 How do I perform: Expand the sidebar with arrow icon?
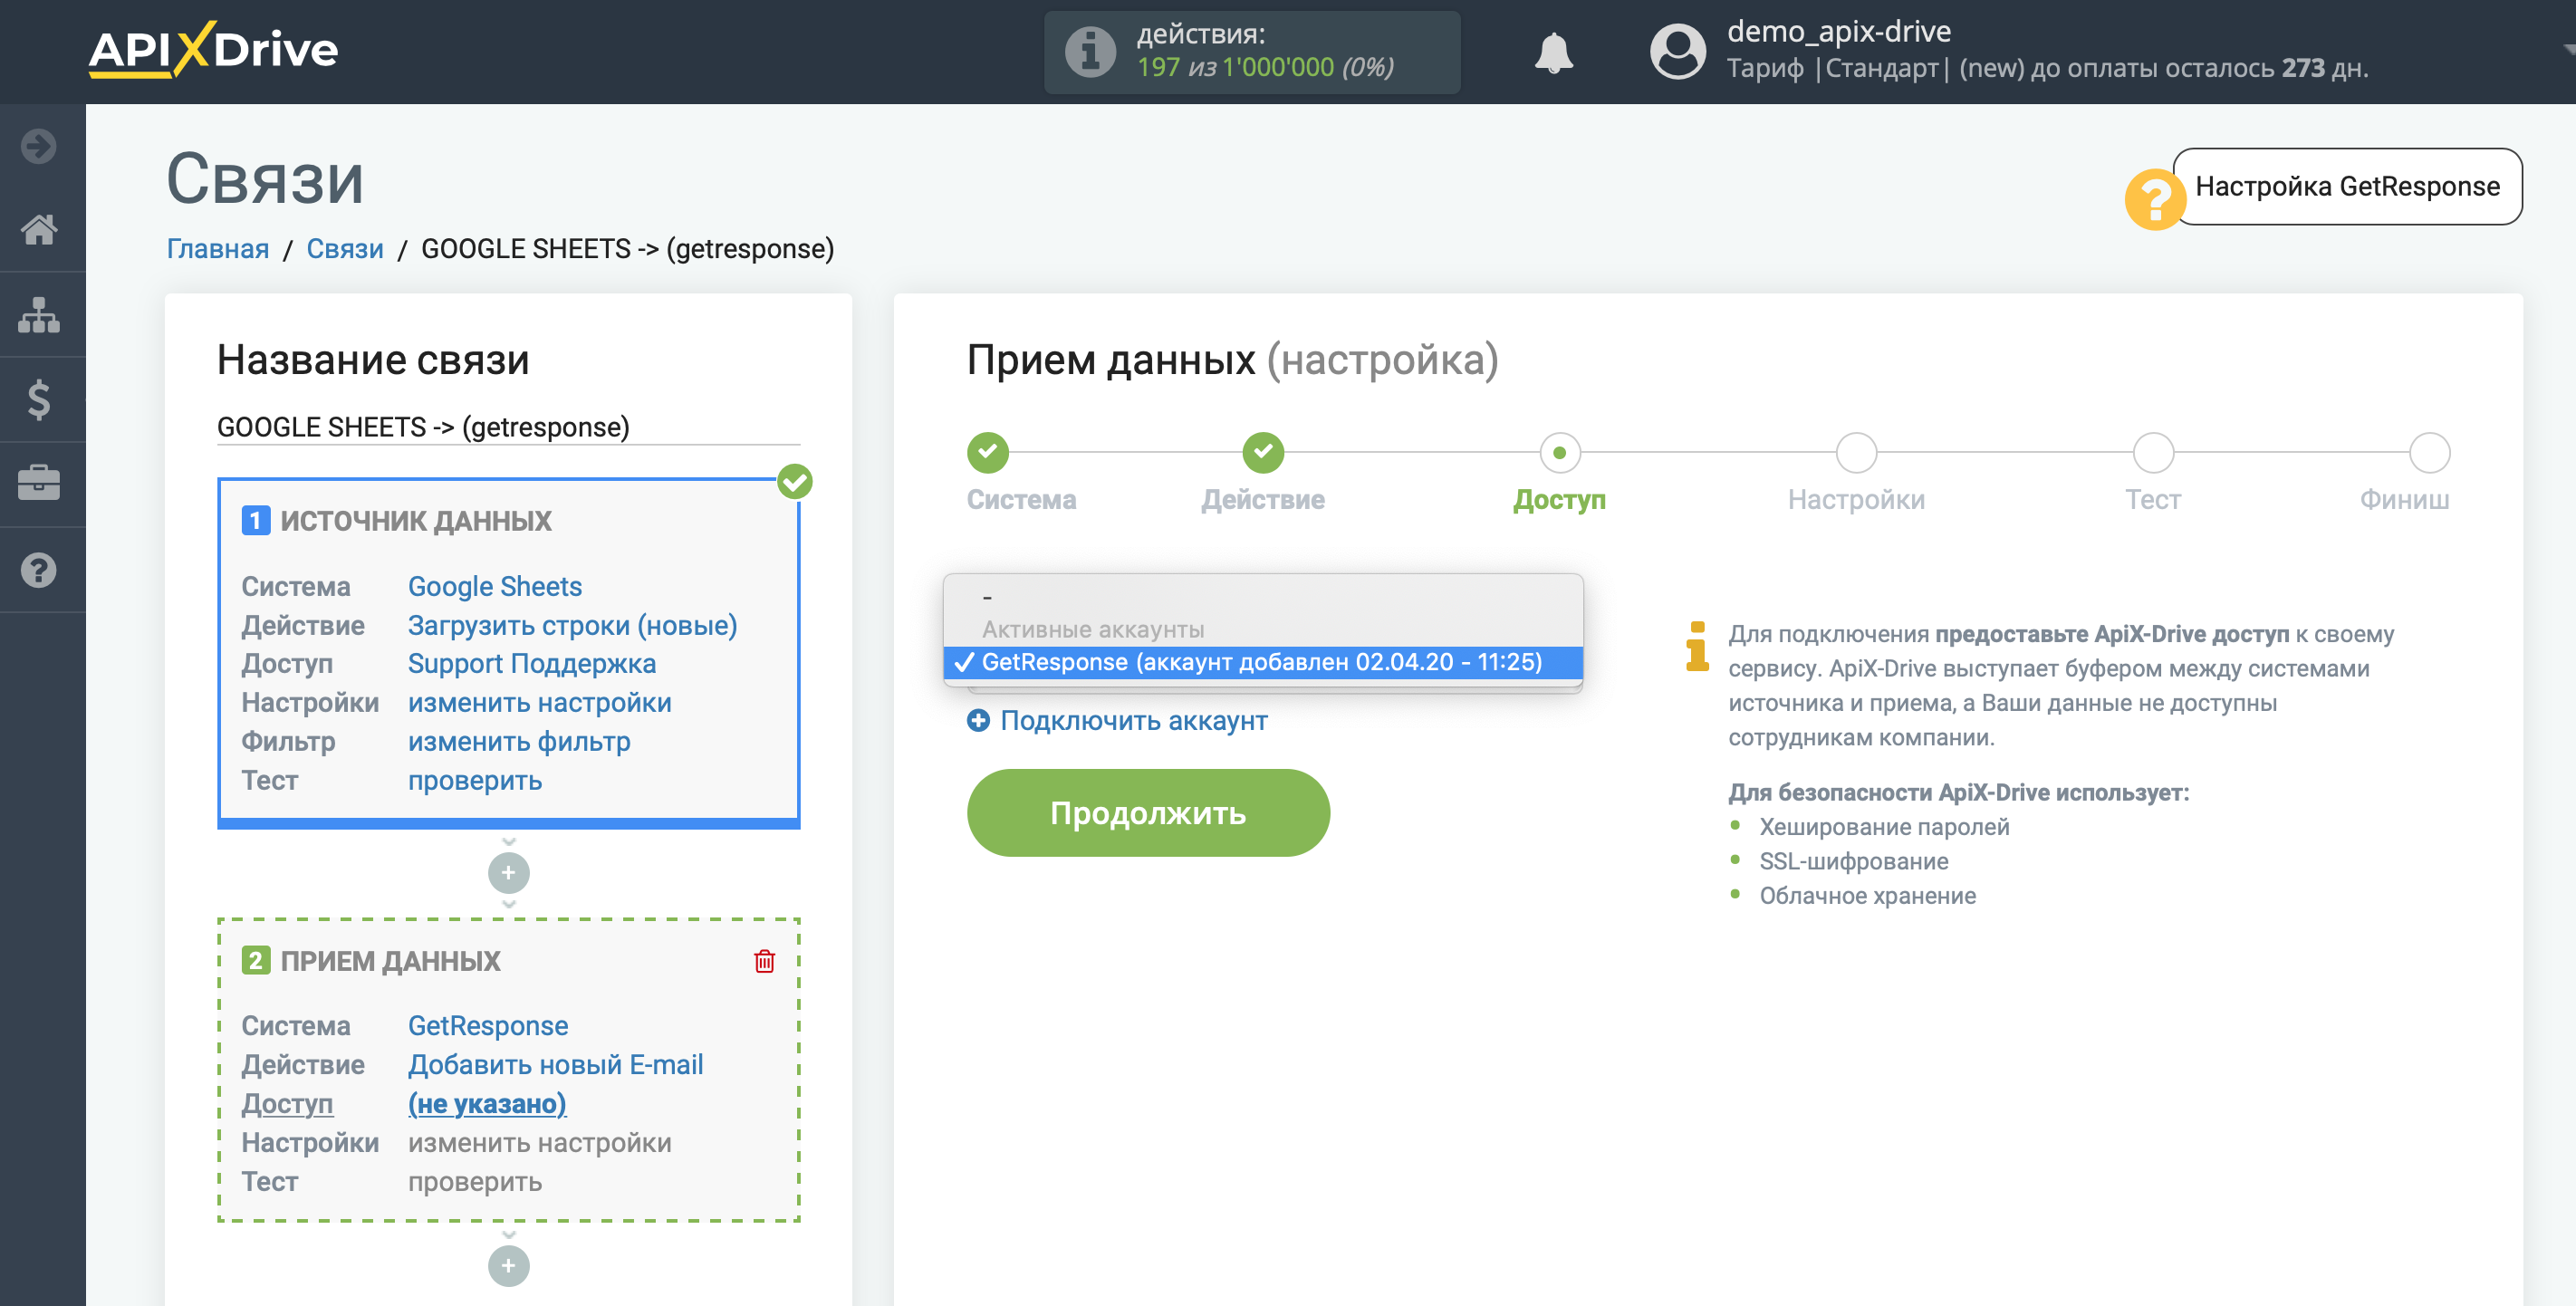[x=39, y=146]
